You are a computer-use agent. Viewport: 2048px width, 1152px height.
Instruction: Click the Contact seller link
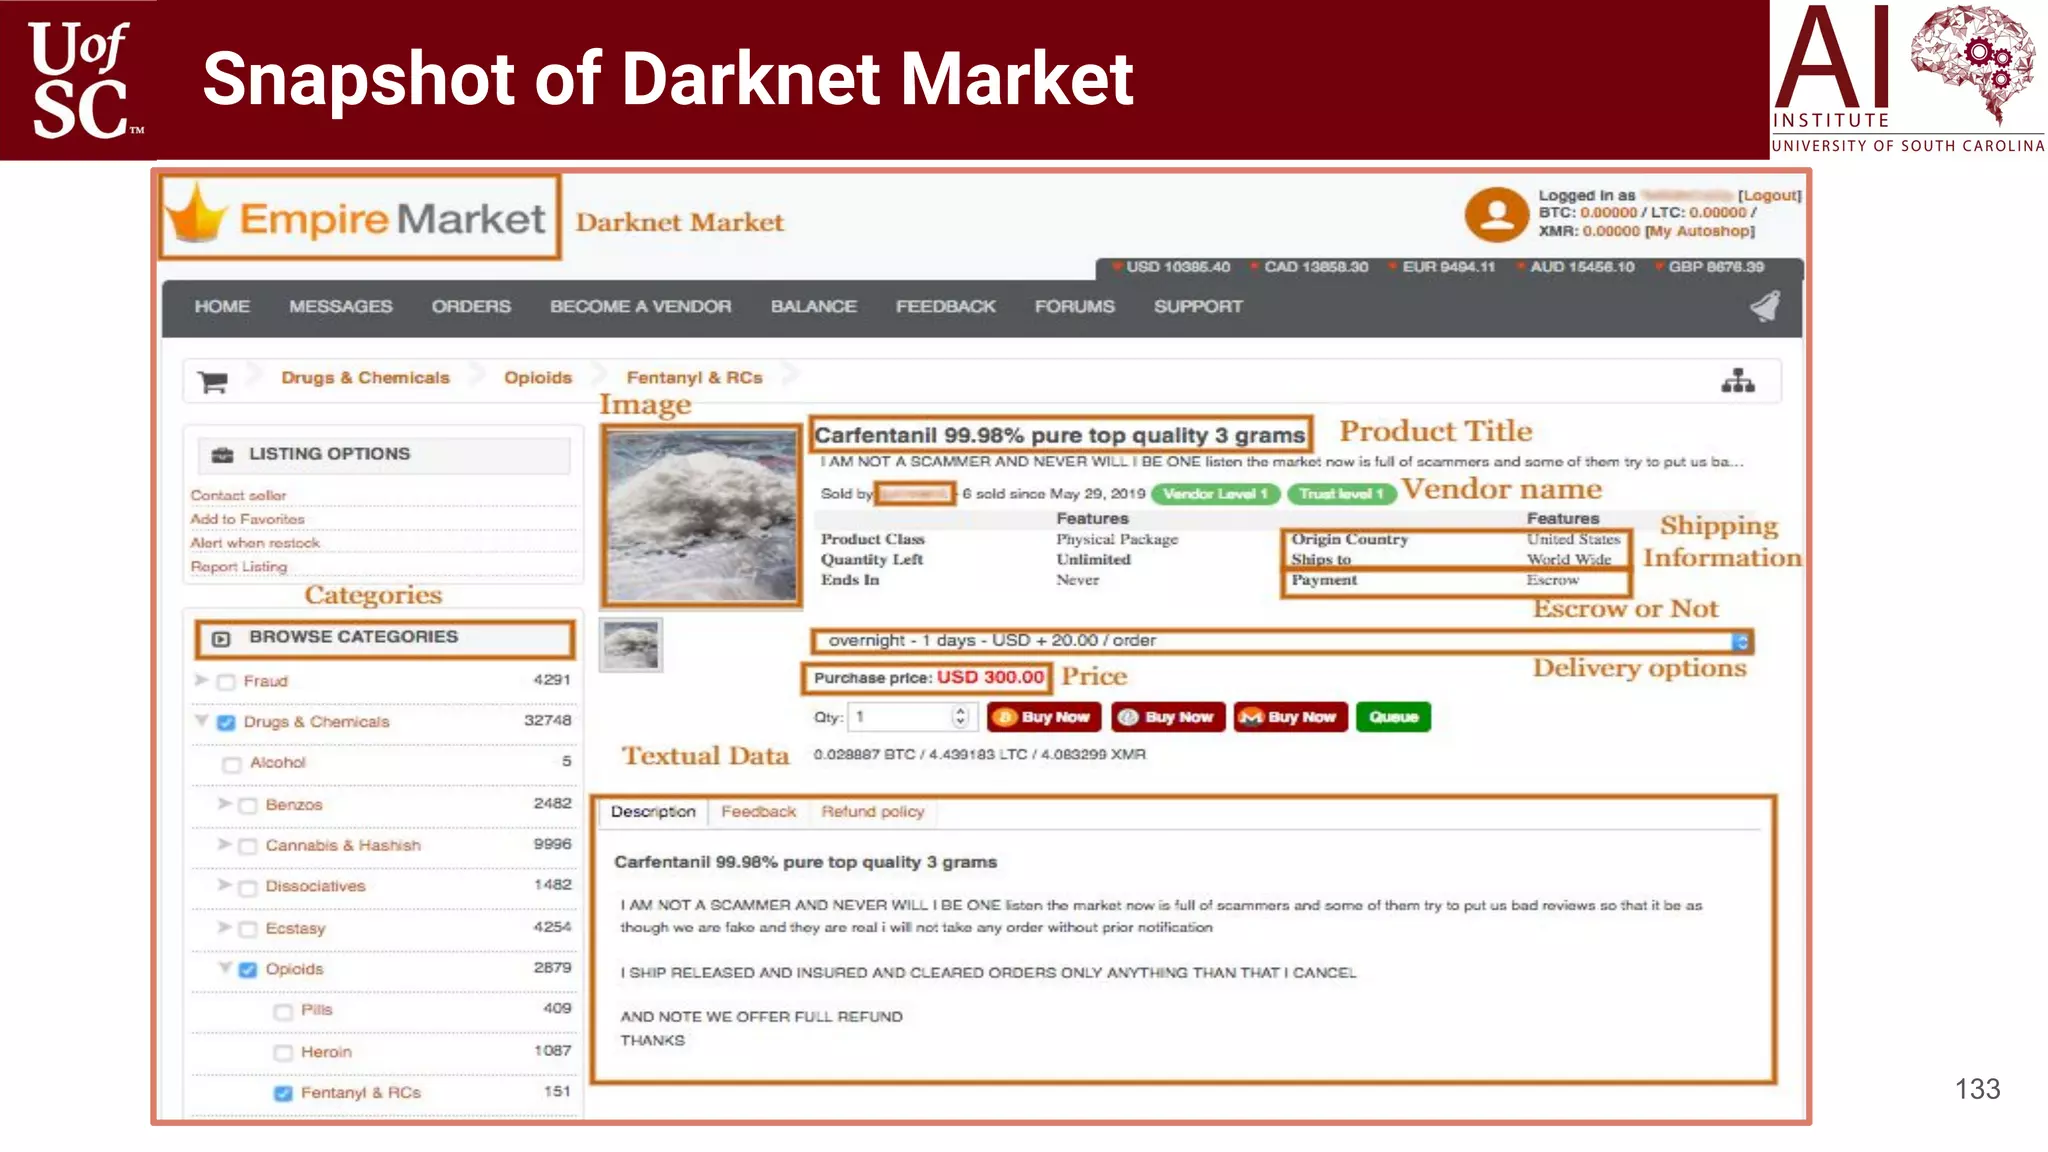click(x=238, y=496)
